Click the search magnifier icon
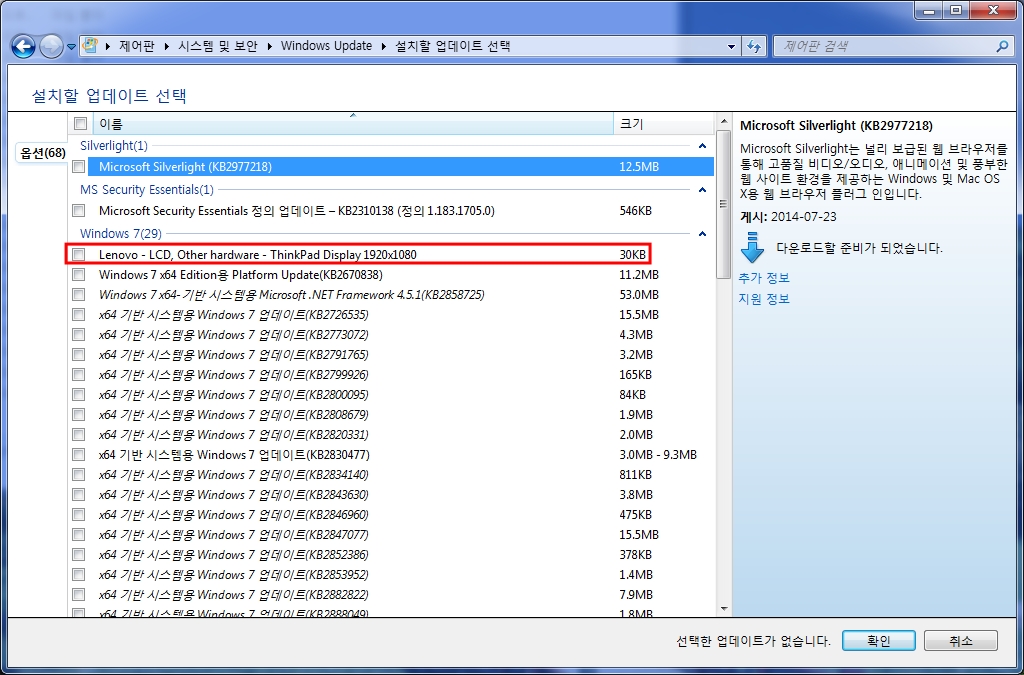 (x=1002, y=46)
